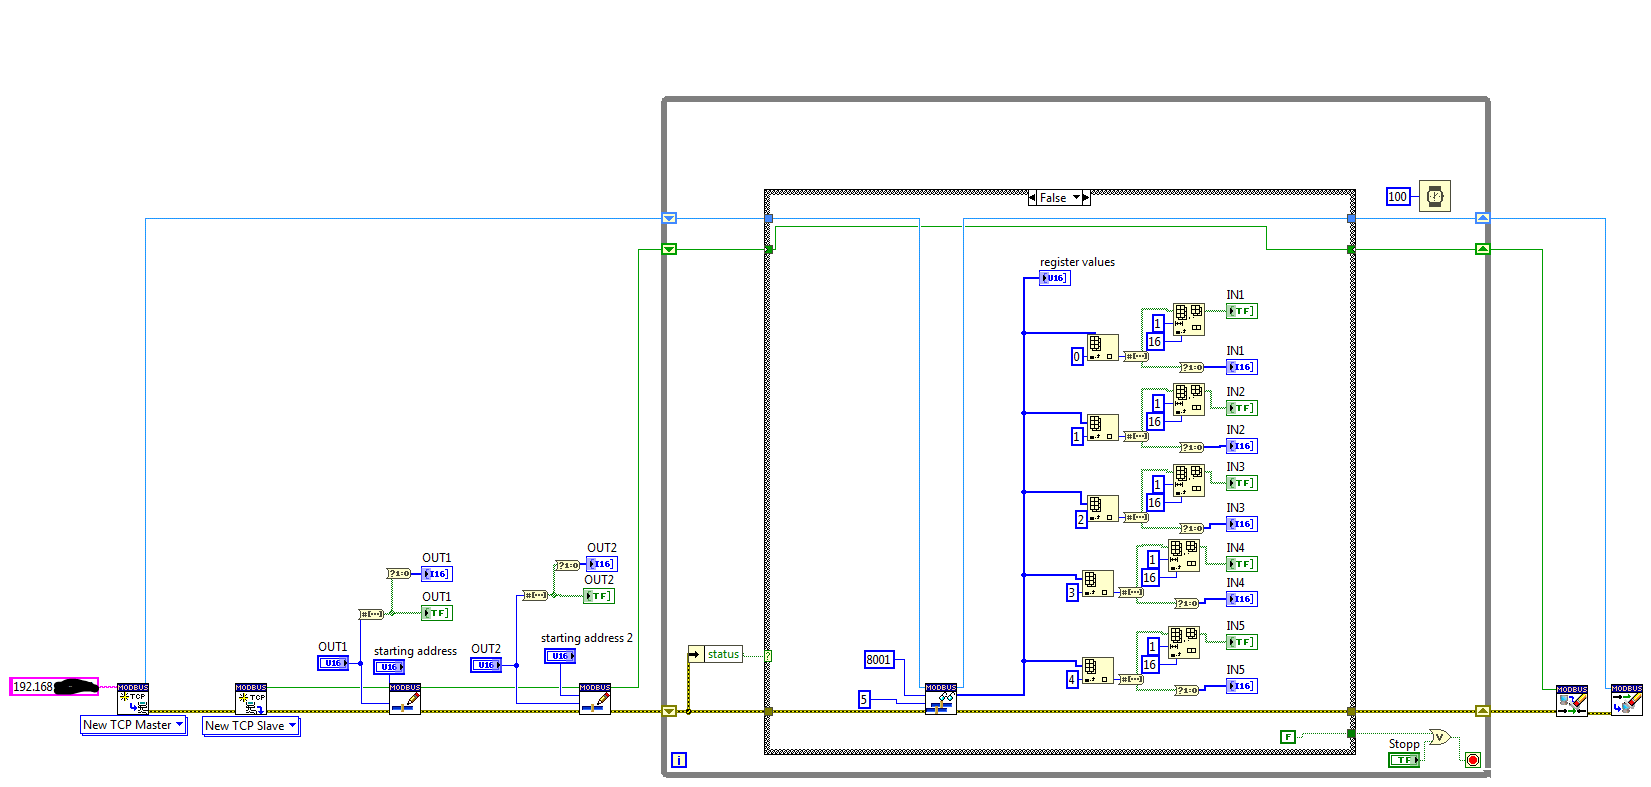
Task: Select the IN4 boolean array indicator
Action: 1242,564
